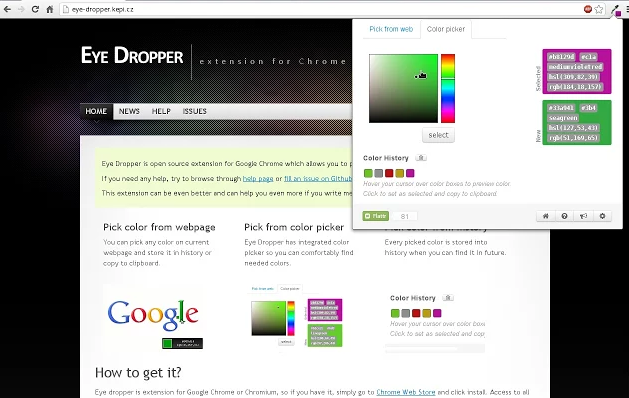Pick the green swatch in Color History
This screenshot has height=398, width=629.
368,173
